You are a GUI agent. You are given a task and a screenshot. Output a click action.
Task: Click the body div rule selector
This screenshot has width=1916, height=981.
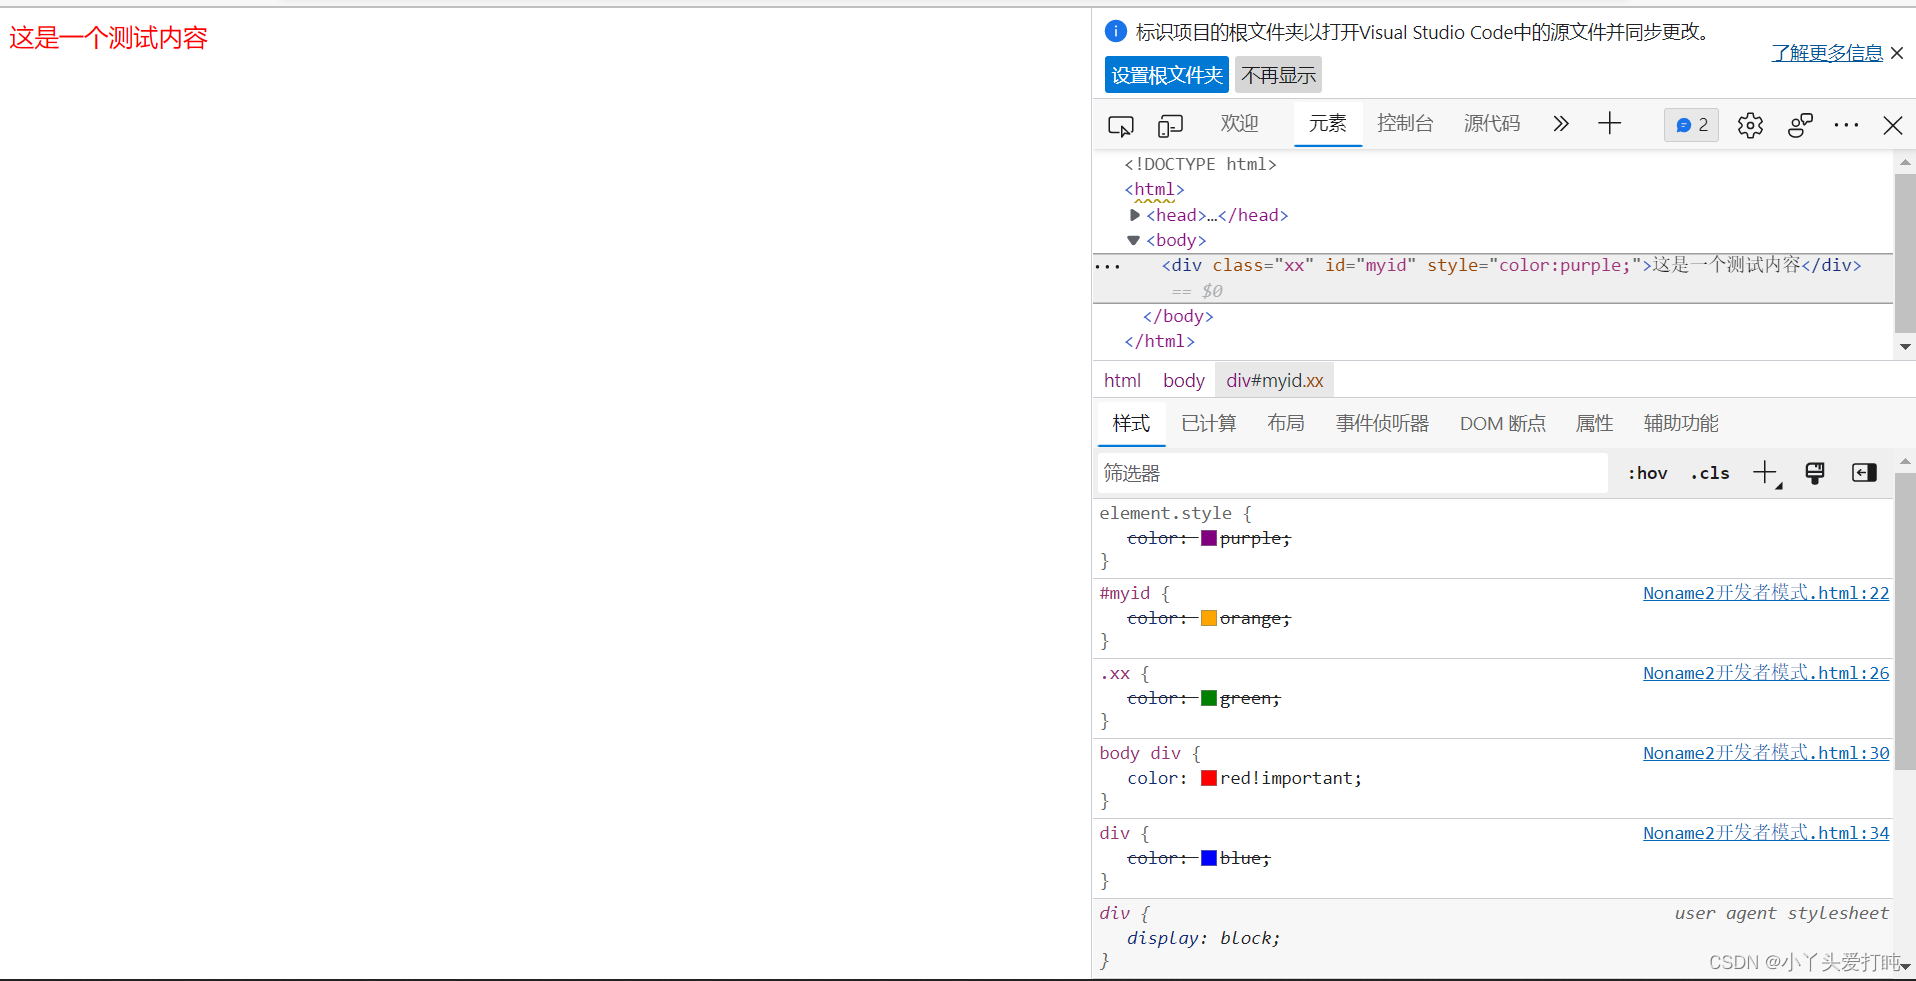point(1140,753)
